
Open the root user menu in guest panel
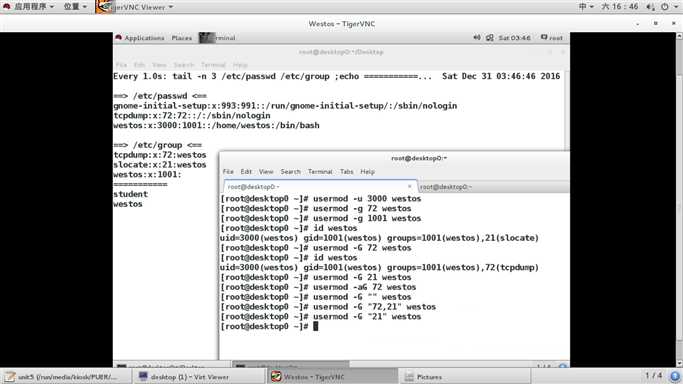[x=552, y=38]
